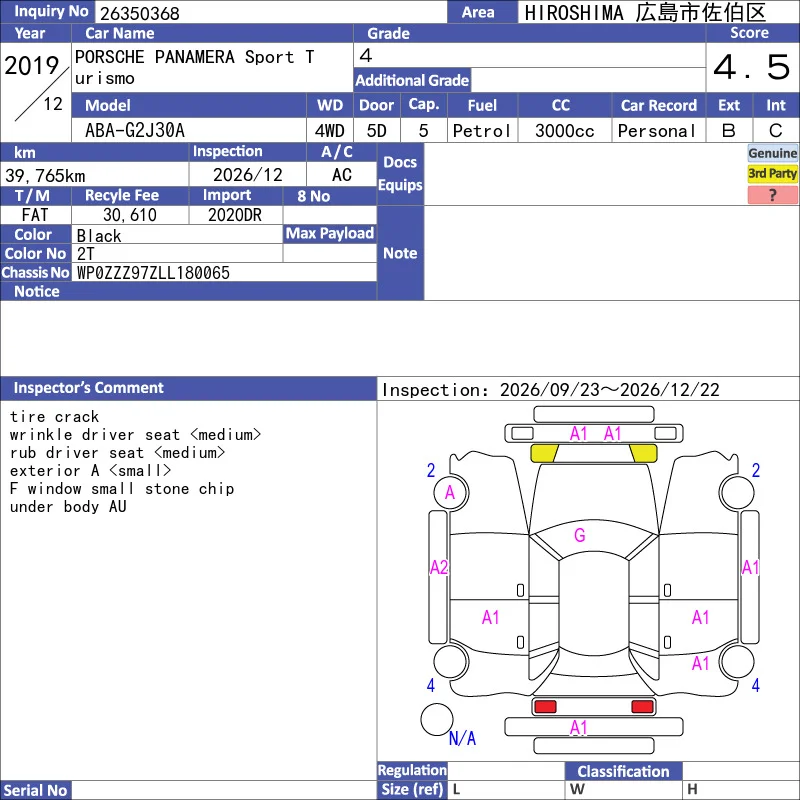
Task: Click the Serial No label
Action: pos(35,790)
